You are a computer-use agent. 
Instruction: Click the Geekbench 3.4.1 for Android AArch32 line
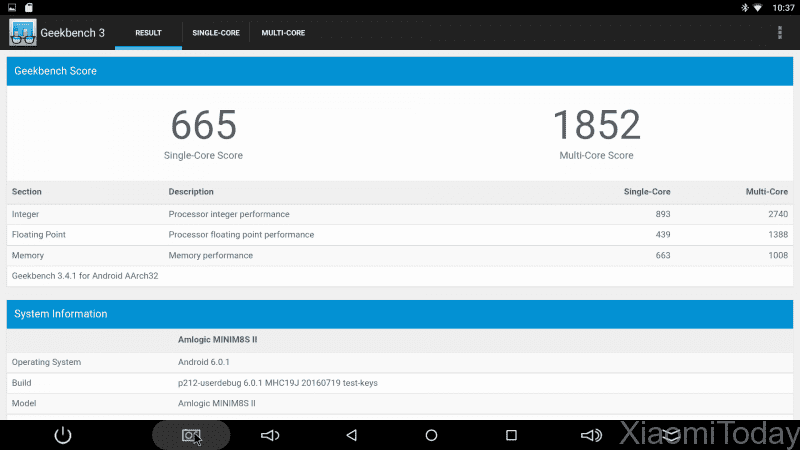click(85, 276)
